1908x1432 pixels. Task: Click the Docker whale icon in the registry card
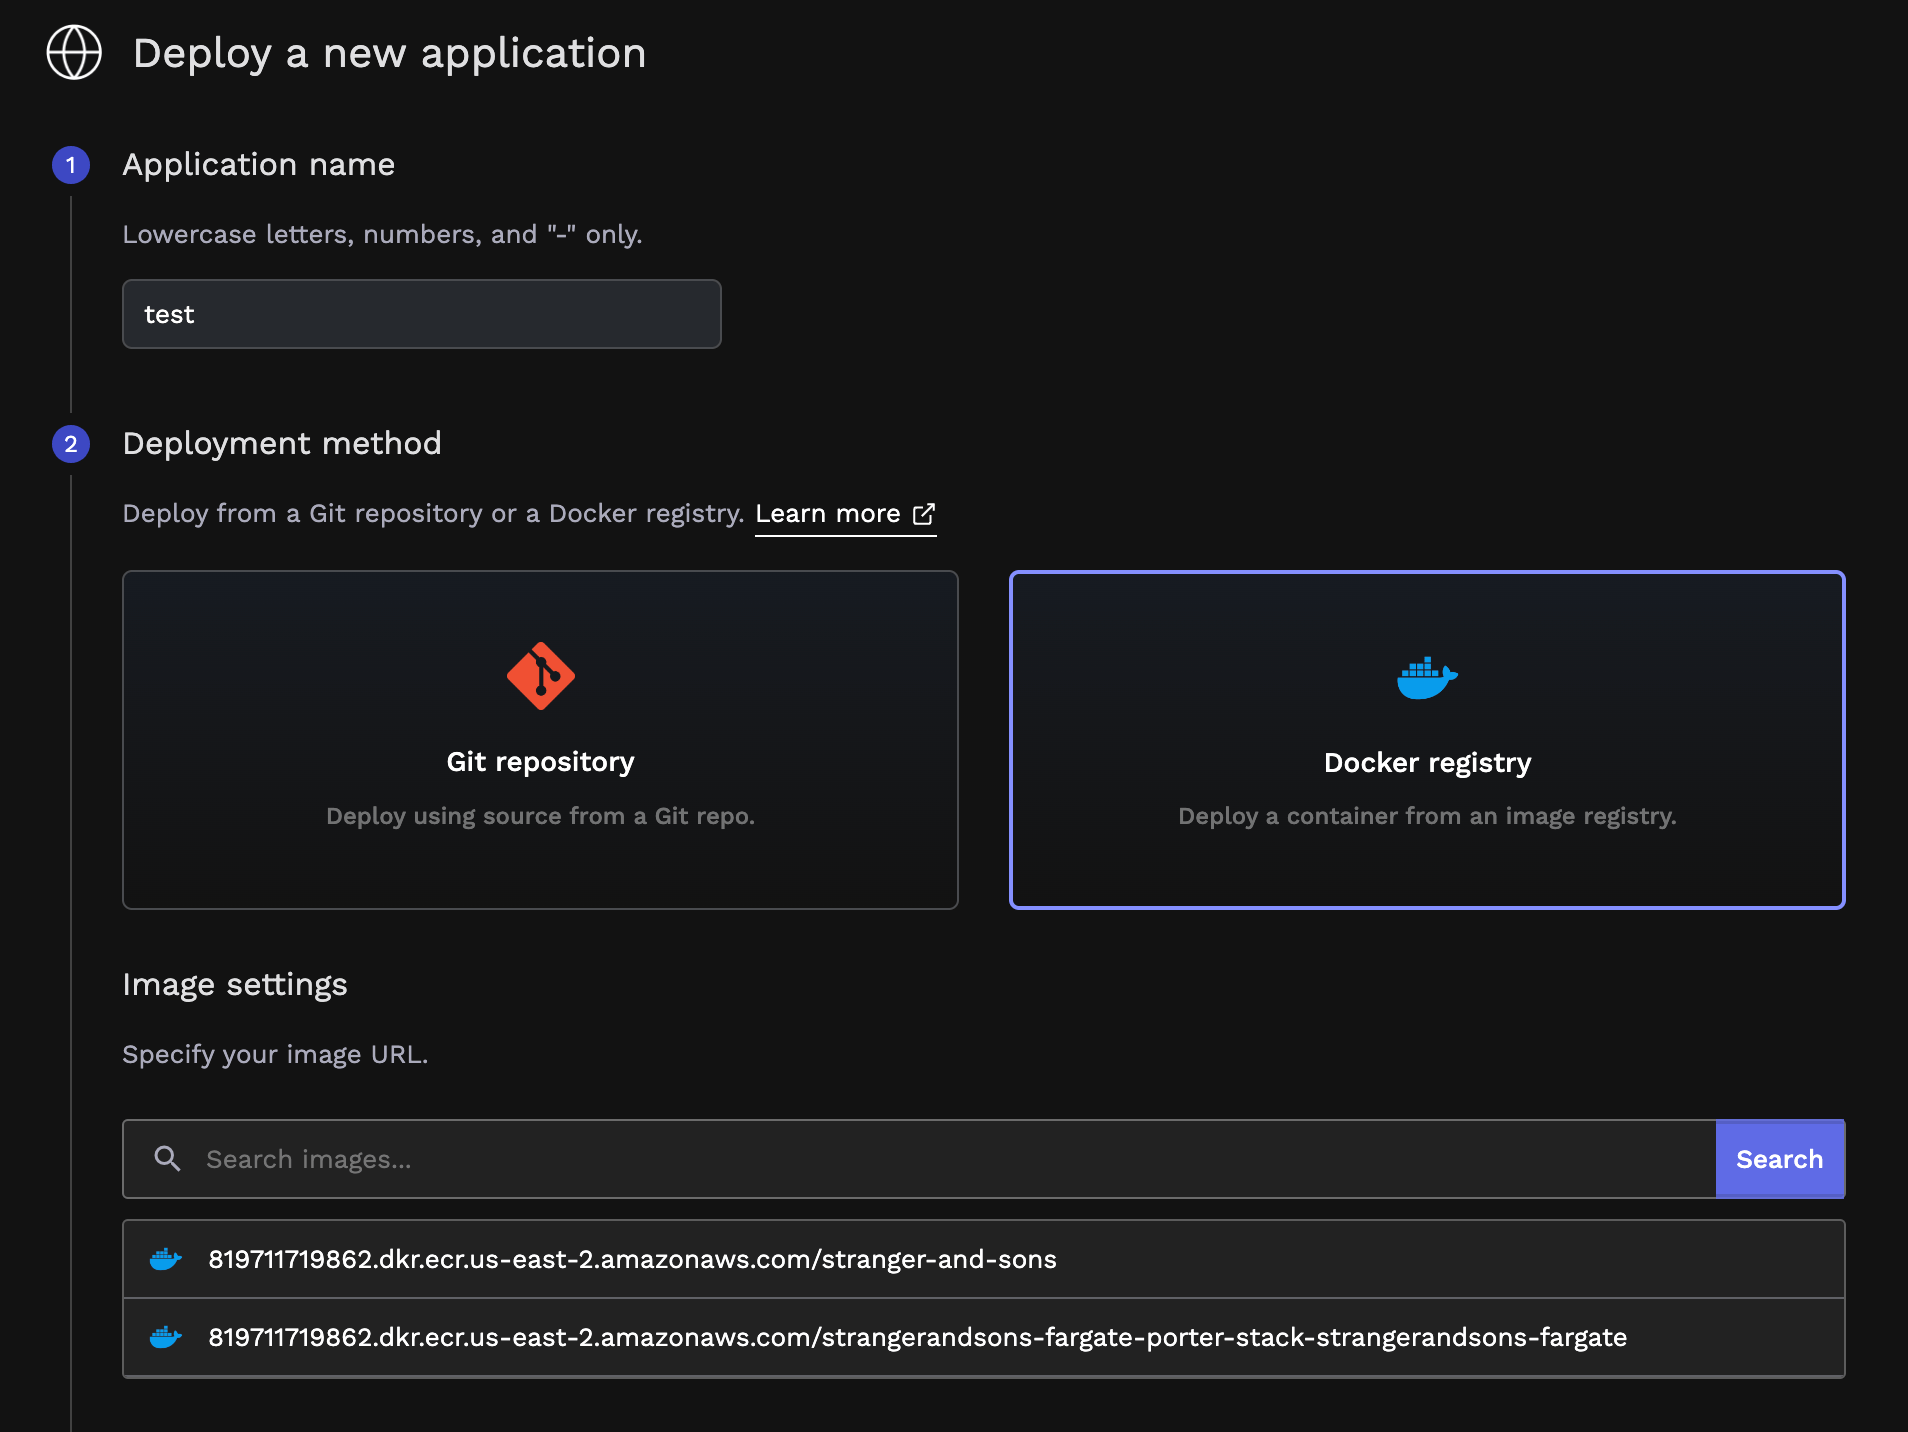coord(1427,678)
